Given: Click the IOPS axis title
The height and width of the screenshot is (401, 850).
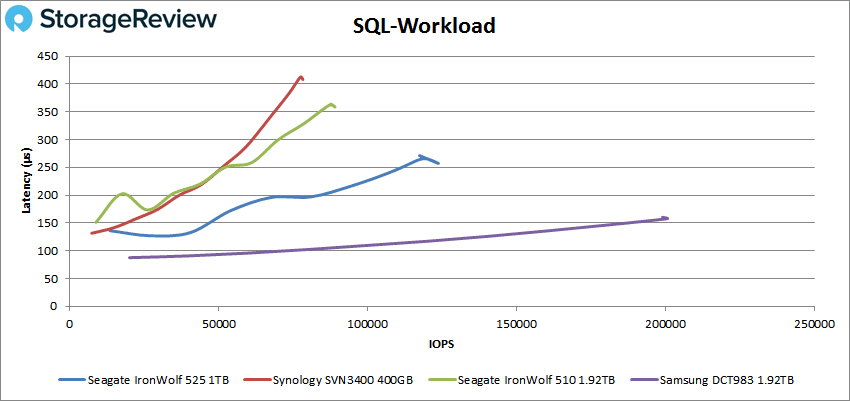Looking at the screenshot, I should coord(442,344).
